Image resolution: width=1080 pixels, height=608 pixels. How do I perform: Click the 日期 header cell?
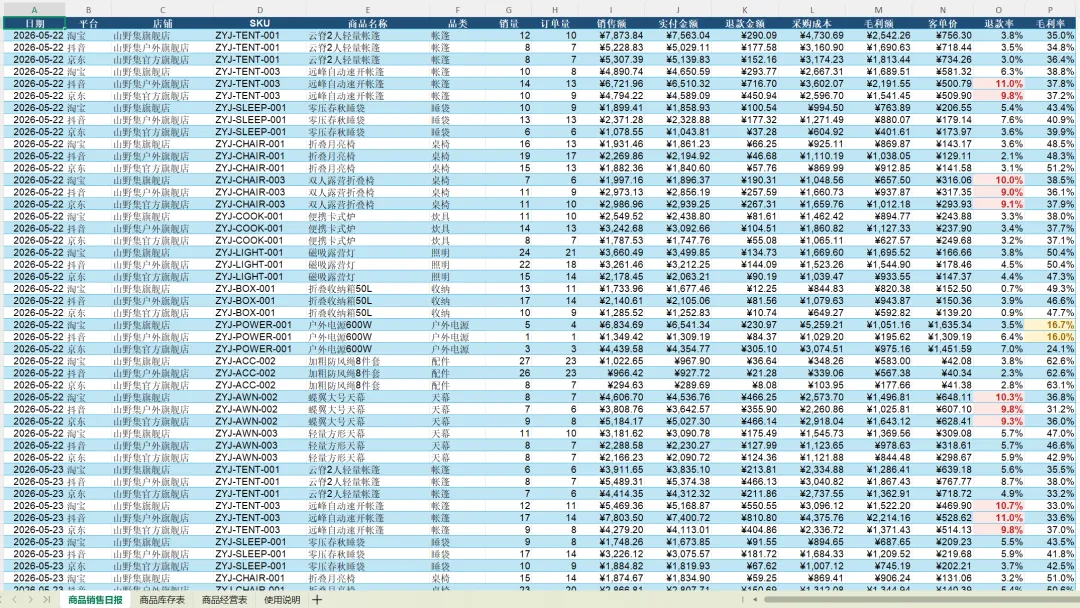34,23
